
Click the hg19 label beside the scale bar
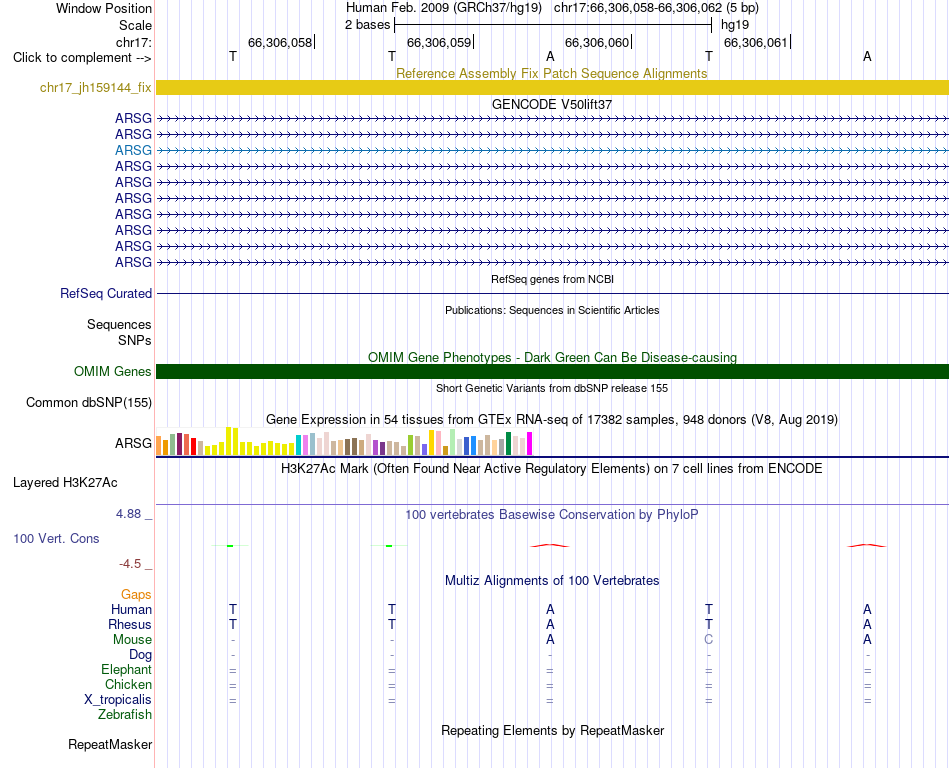pyautogui.click(x=735, y=25)
